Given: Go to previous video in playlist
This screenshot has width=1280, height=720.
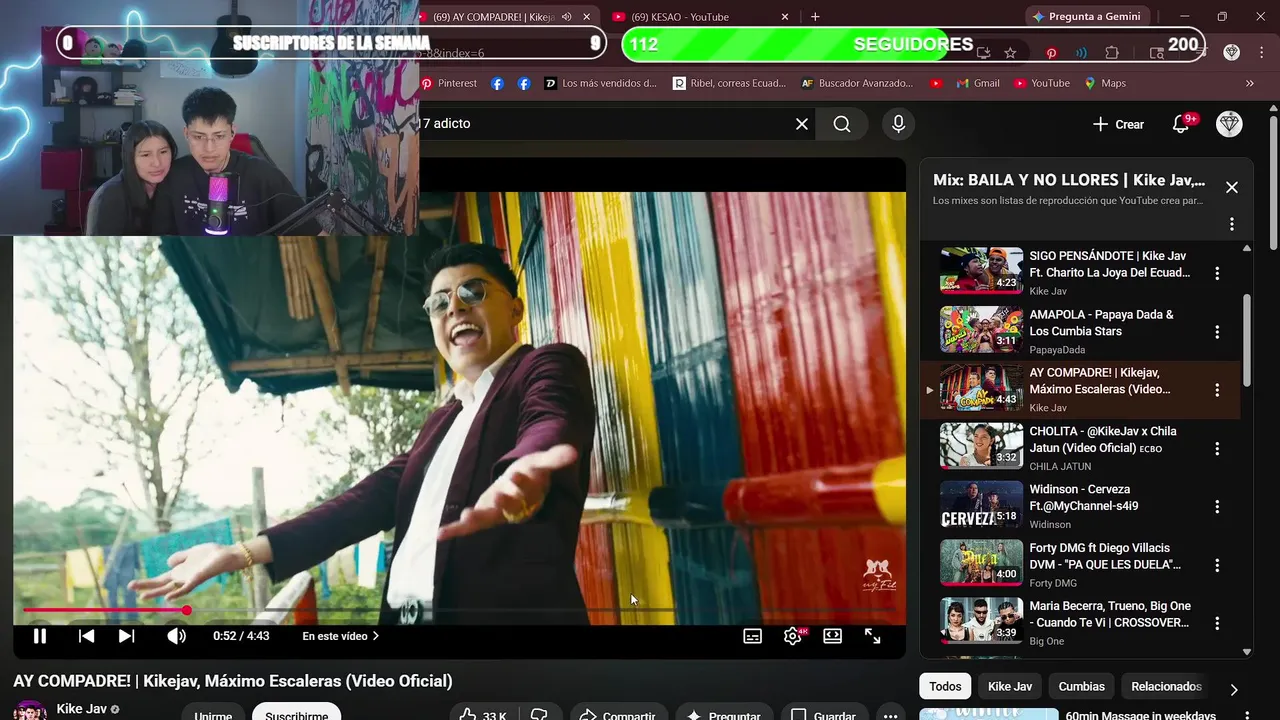Looking at the screenshot, I should 87,636.
